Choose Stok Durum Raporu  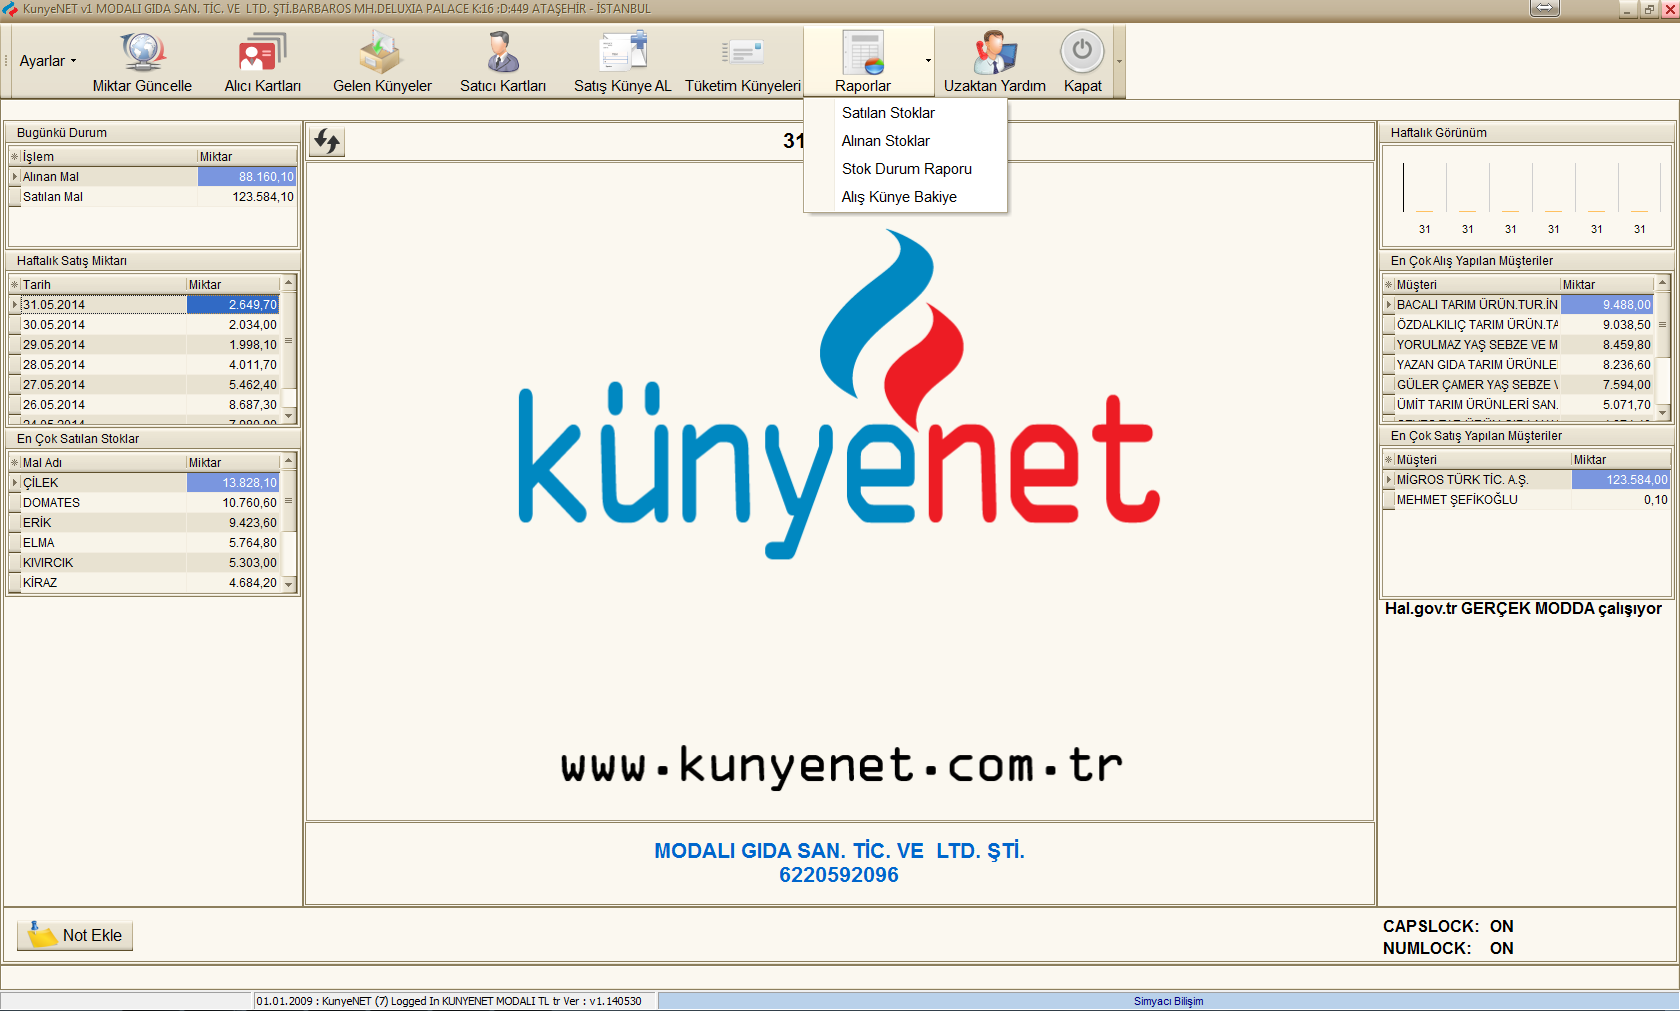pos(906,169)
